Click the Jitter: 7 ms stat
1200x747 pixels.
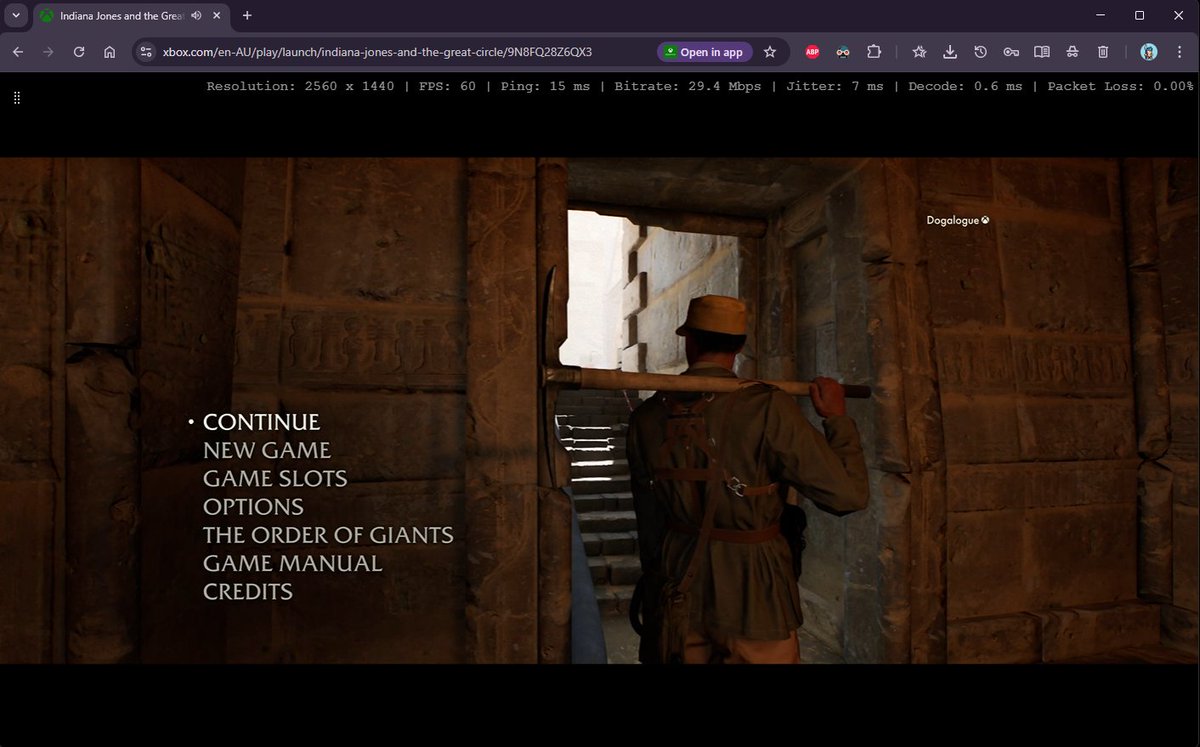[835, 86]
